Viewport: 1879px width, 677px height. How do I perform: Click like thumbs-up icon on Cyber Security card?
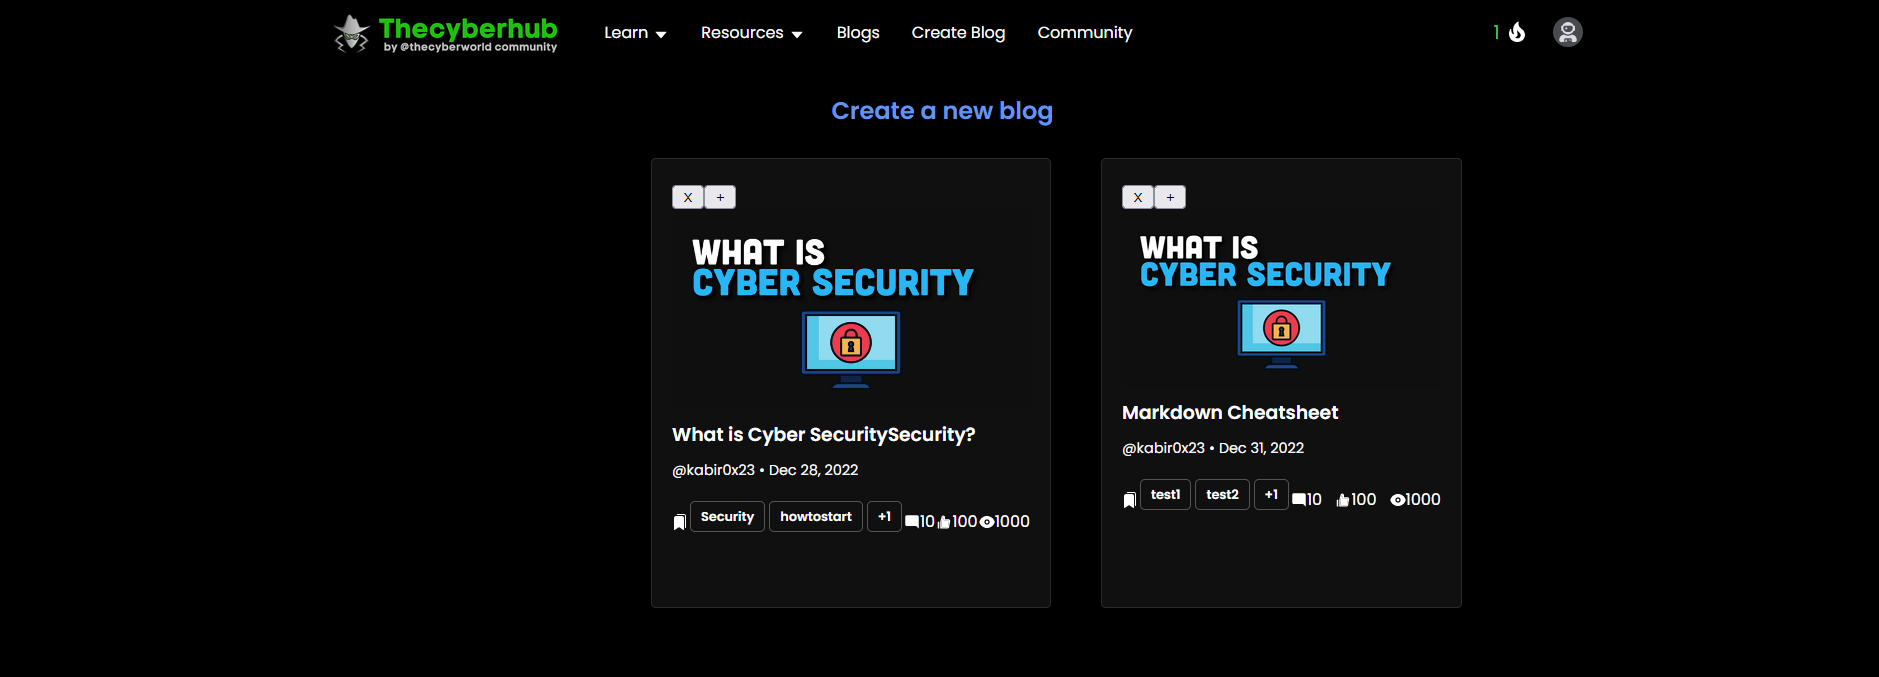(x=944, y=522)
